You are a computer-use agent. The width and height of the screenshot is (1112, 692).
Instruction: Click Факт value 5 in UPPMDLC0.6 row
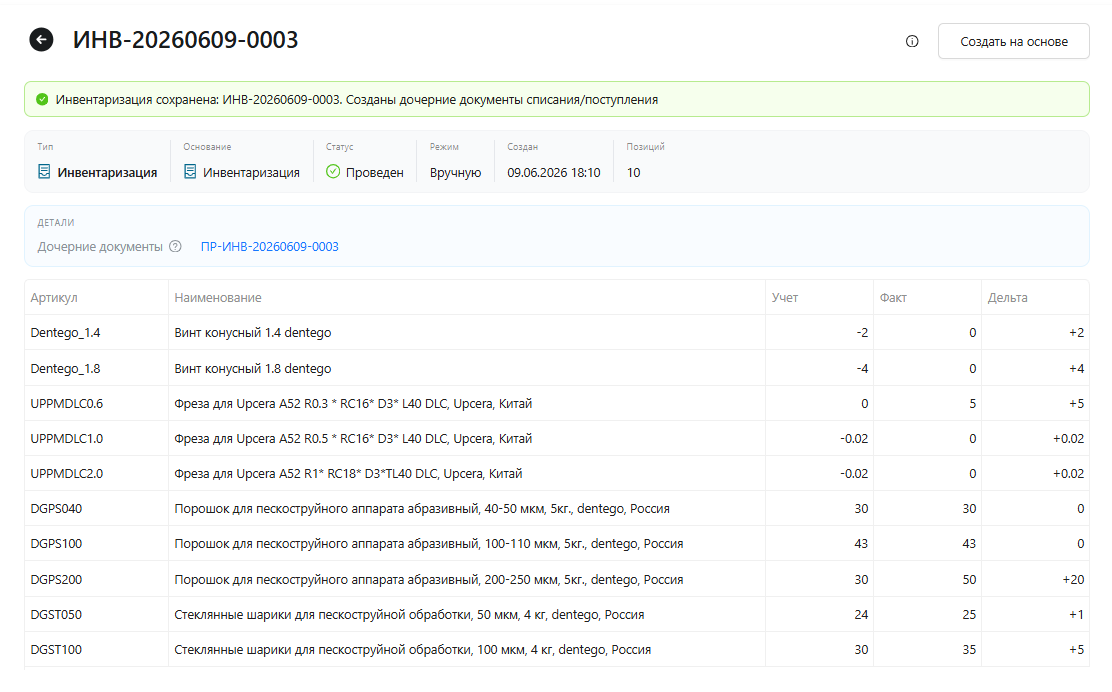tap(972, 403)
